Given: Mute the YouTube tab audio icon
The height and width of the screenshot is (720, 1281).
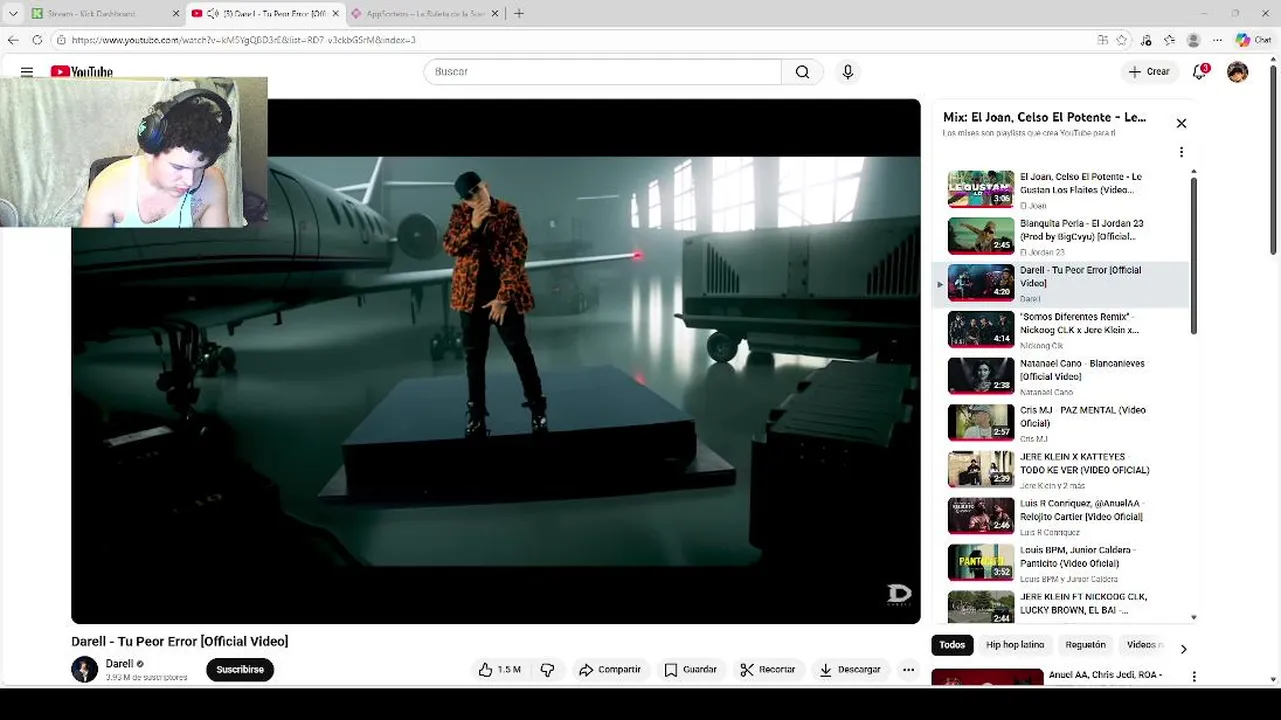Looking at the screenshot, I should (x=213, y=14).
